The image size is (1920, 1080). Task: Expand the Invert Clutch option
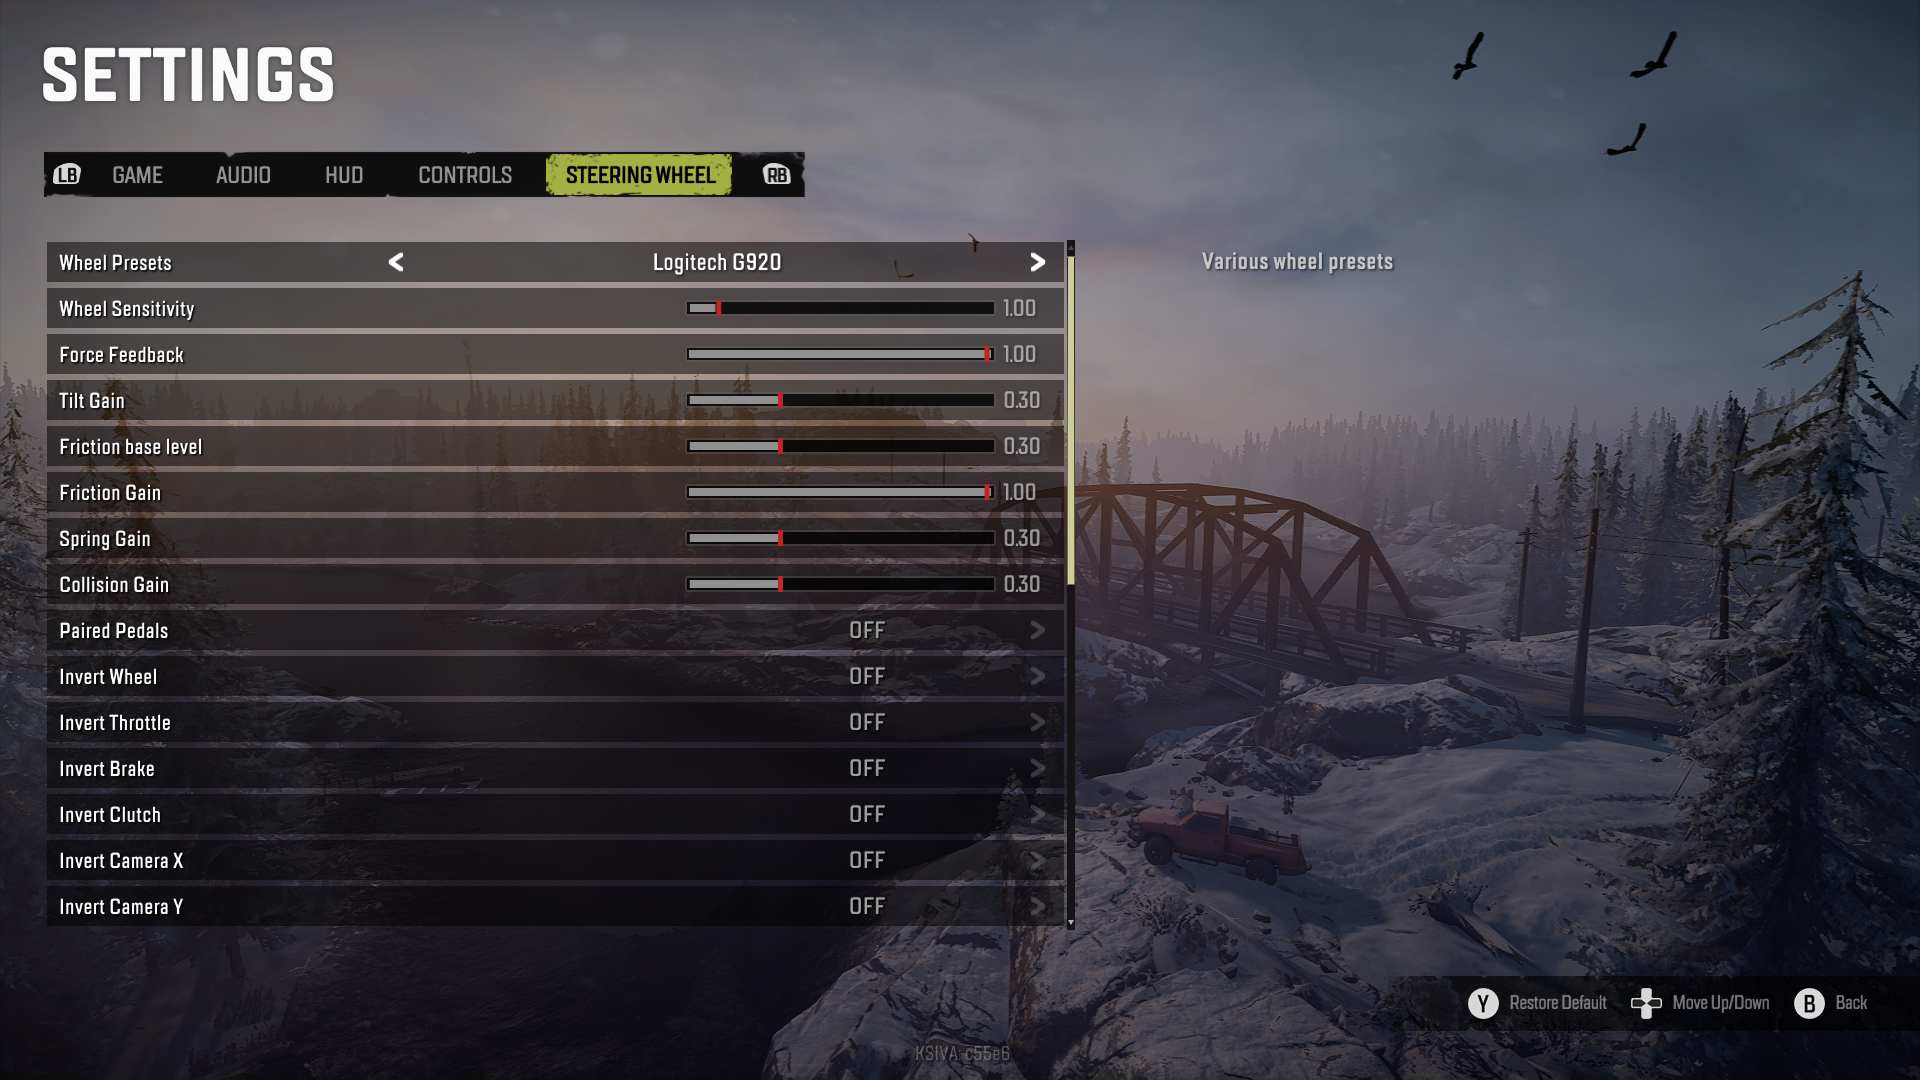(1038, 815)
